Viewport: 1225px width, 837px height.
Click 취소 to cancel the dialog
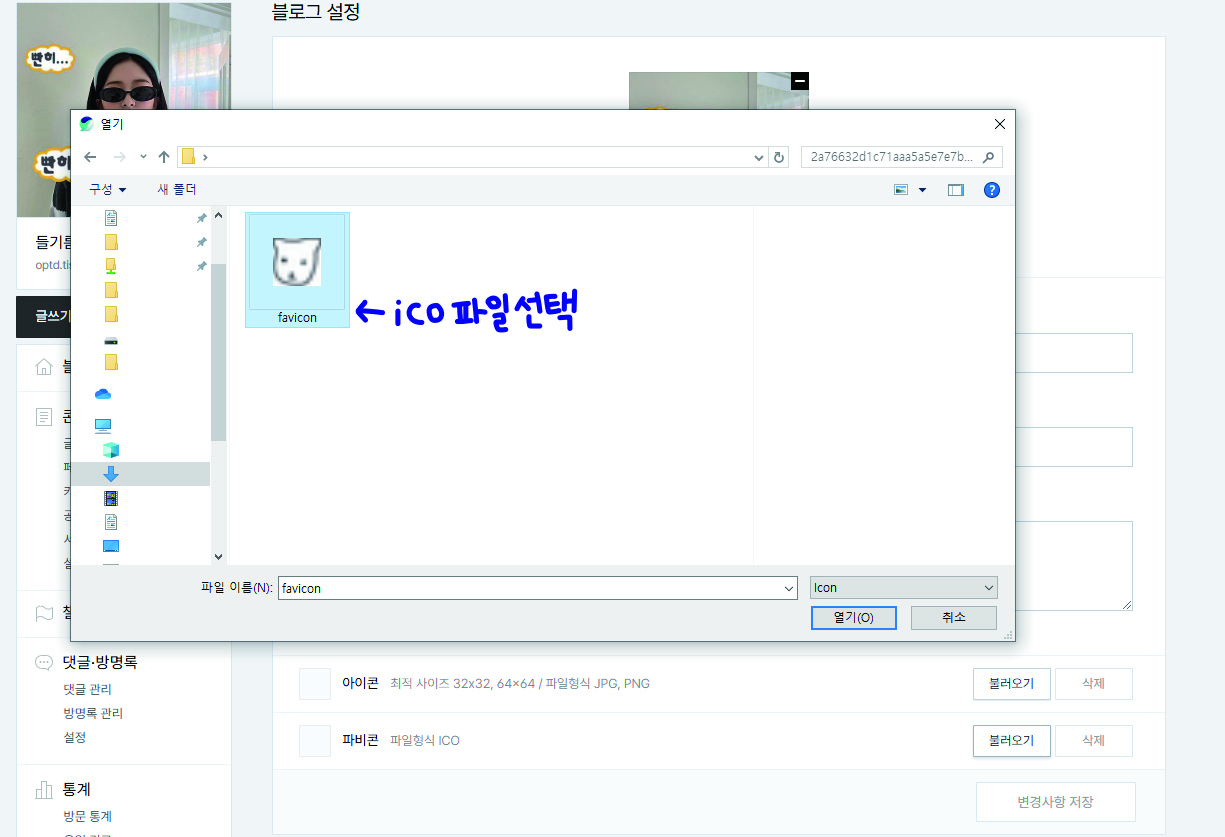tap(954, 618)
